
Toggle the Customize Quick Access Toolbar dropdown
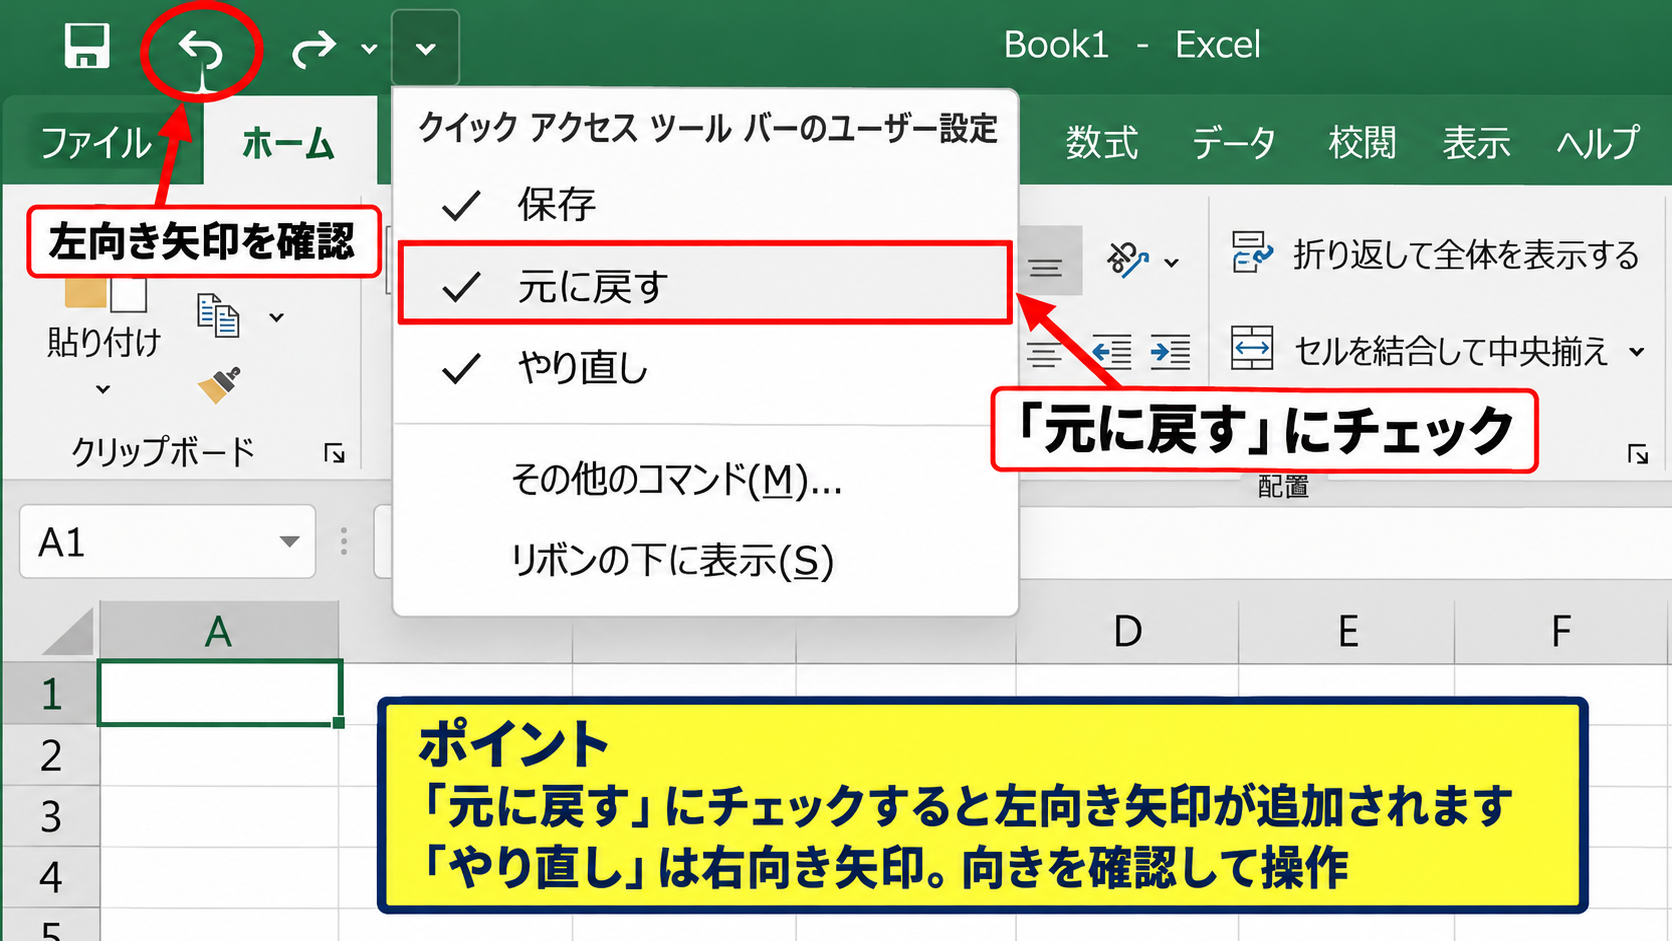tap(426, 48)
